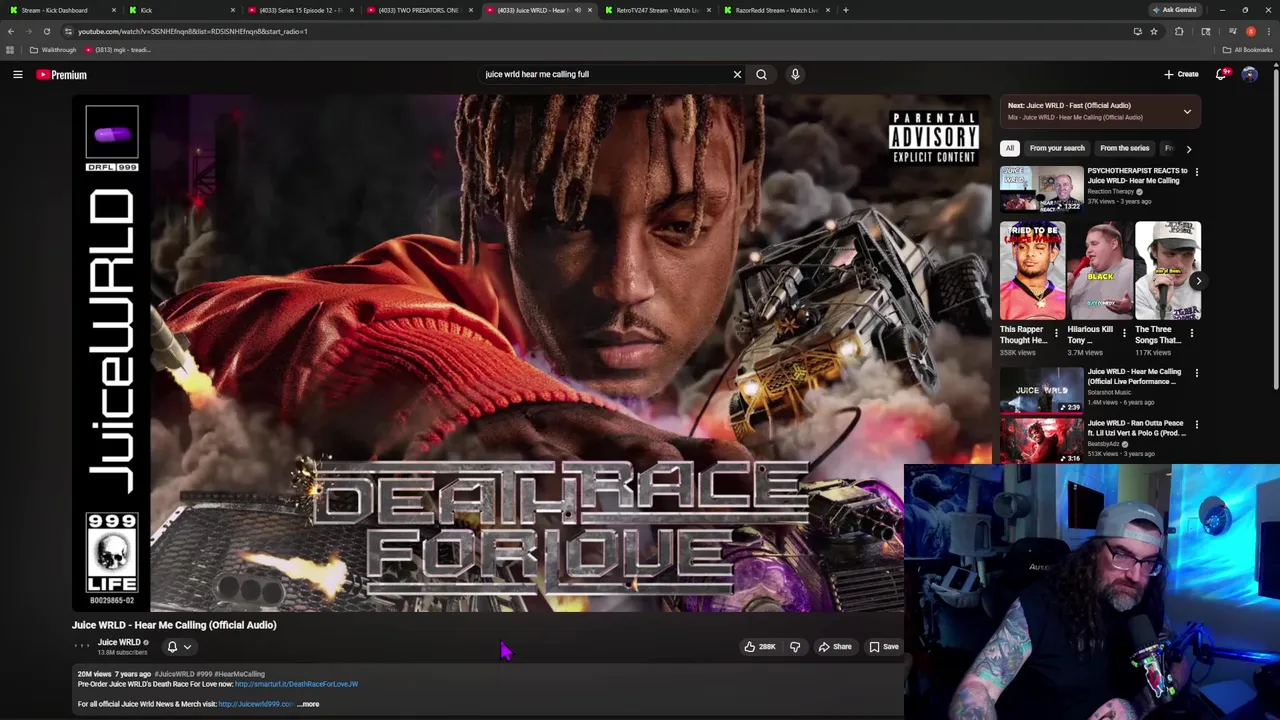The image size is (1280, 720).
Task: Open a new browser tab
Action: point(846,10)
